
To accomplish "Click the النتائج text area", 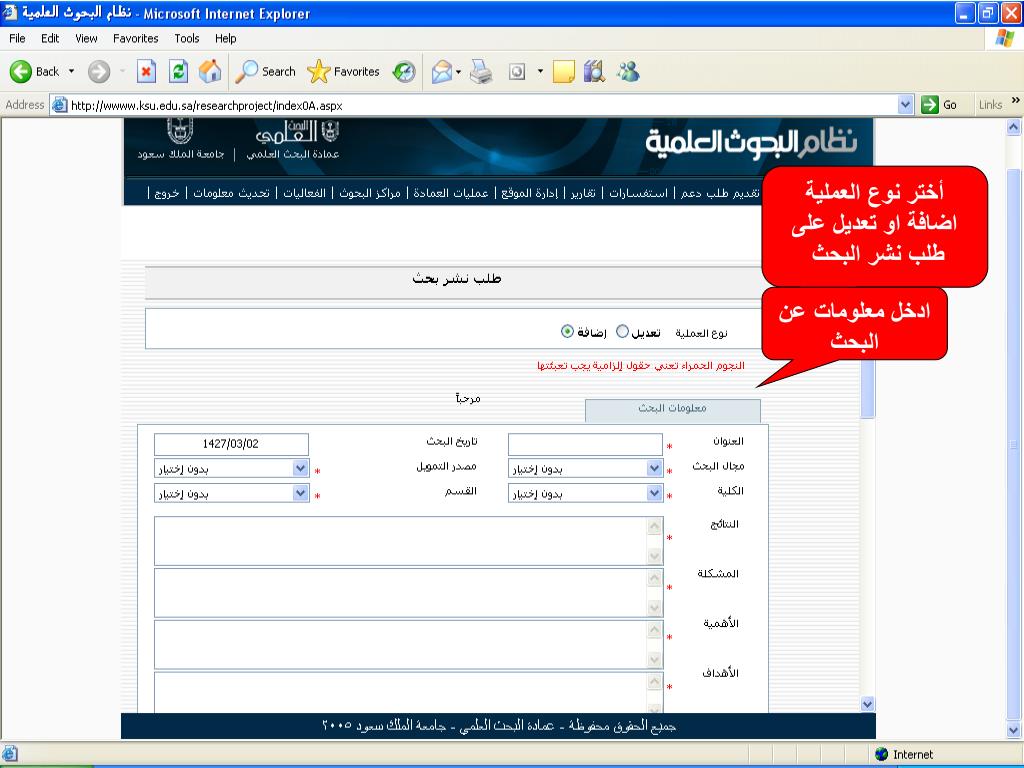I will 409,541.
